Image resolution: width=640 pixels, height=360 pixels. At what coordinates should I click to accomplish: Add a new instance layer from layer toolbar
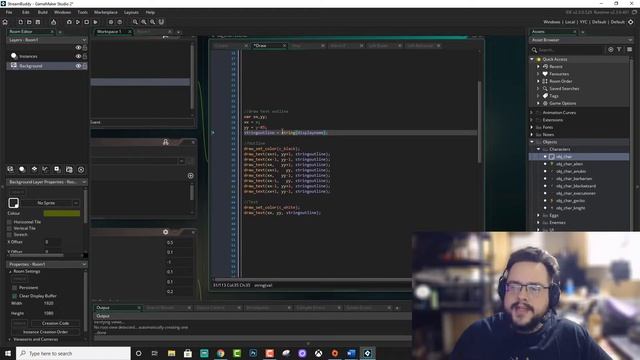coord(22,169)
